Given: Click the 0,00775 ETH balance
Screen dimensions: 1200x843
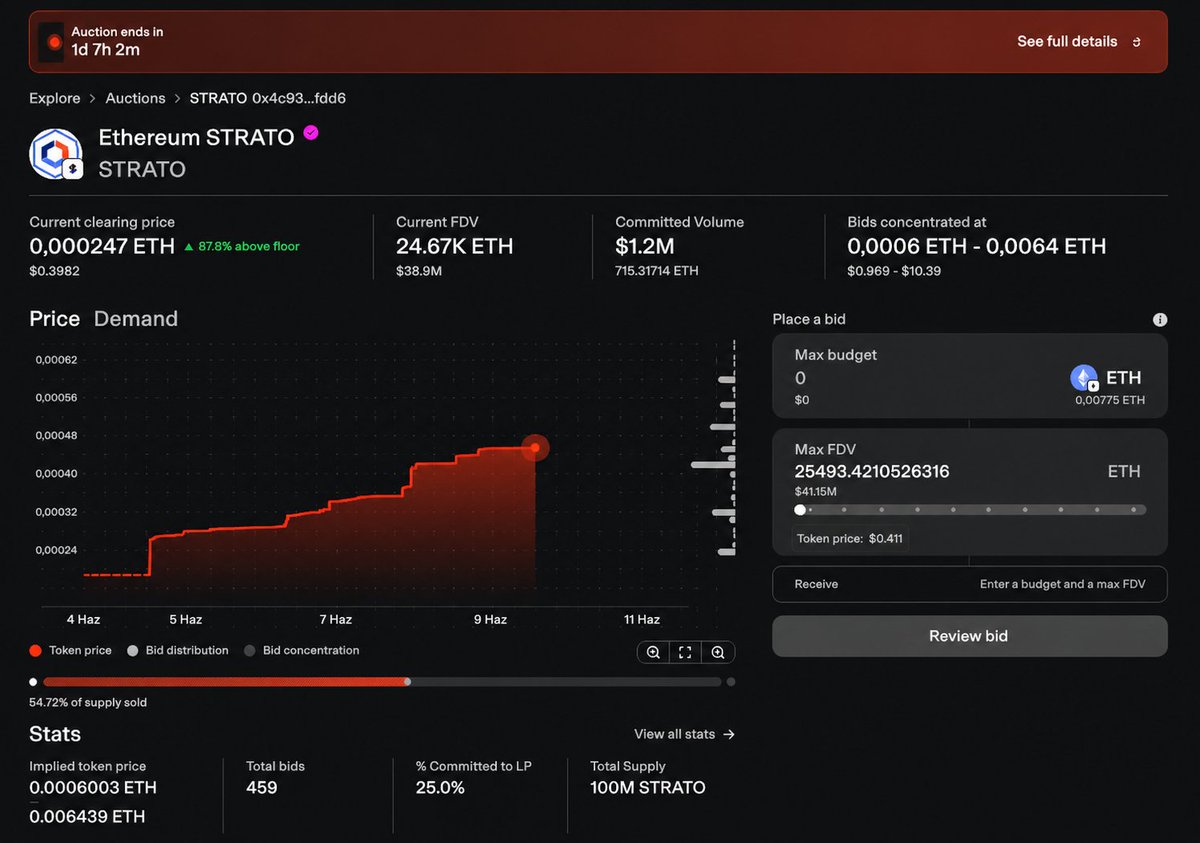Looking at the screenshot, I should (x=1110, y=400).
